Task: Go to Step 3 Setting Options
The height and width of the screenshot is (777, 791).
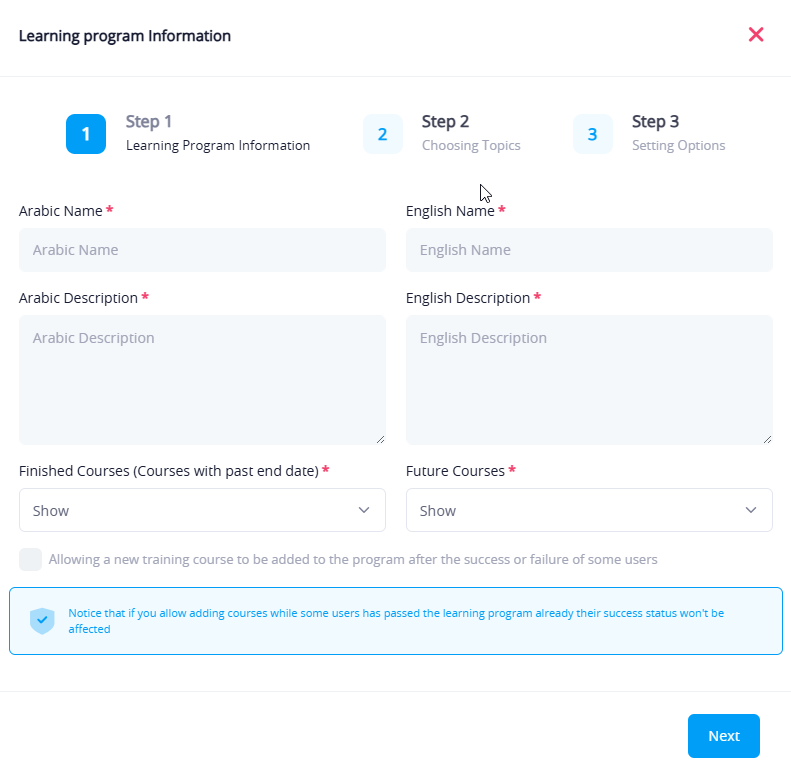Action: tap(678, 133)
